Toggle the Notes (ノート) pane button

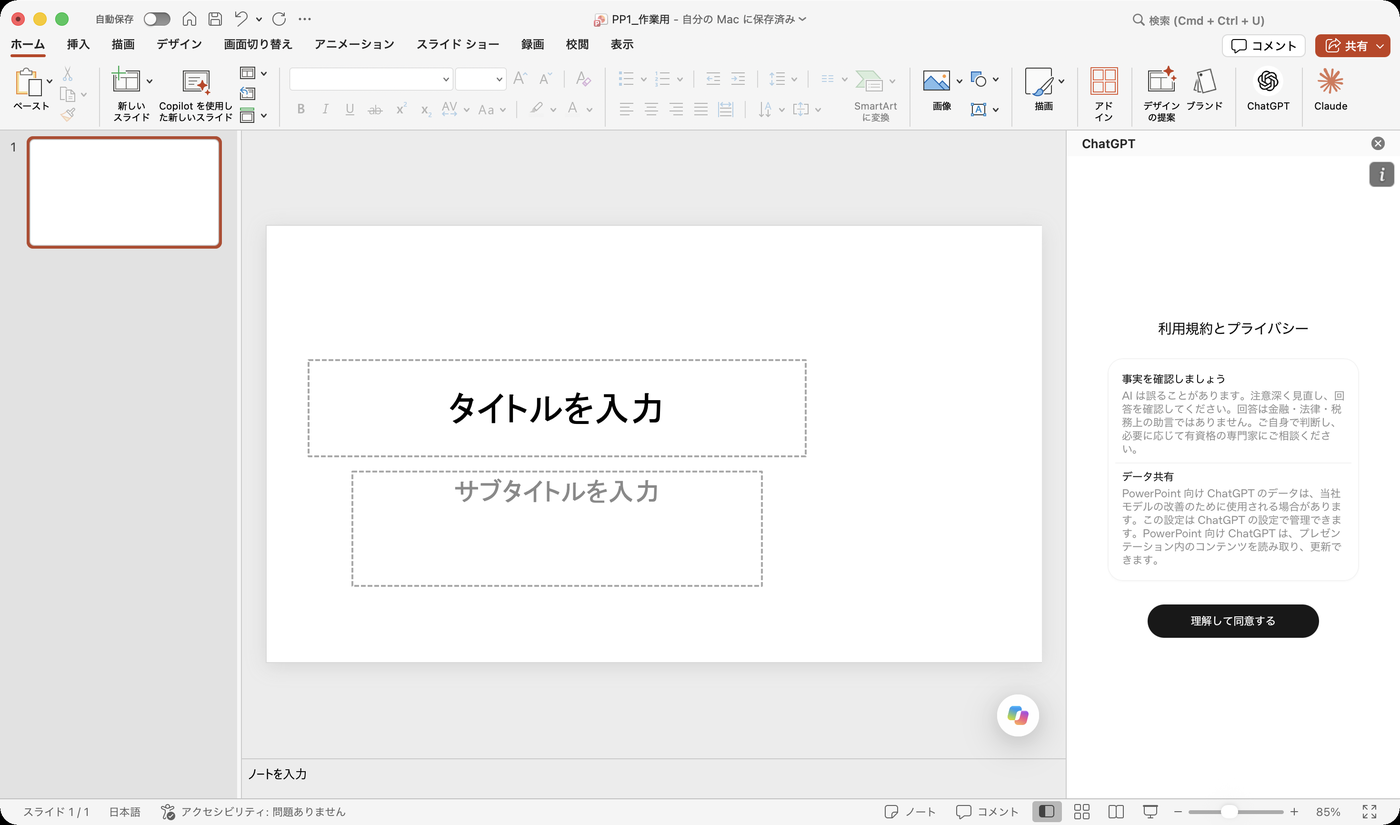coord(910,812)
